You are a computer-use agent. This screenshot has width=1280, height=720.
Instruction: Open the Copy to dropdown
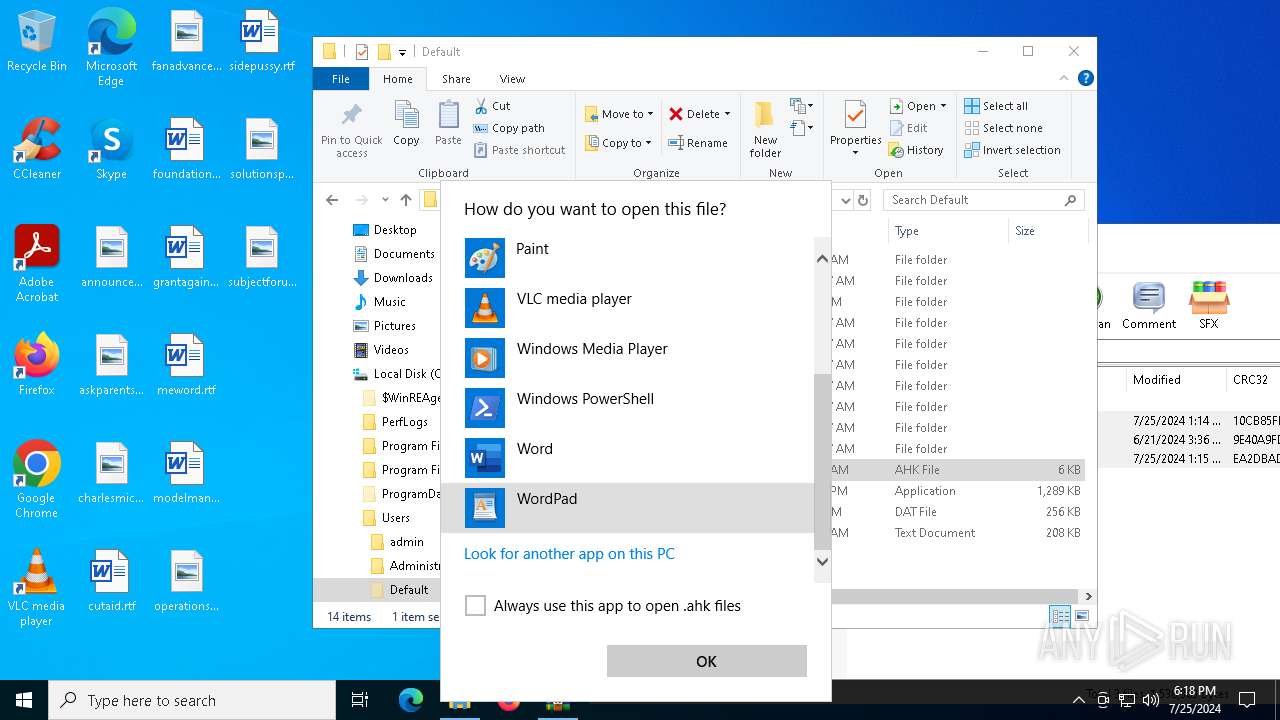click(619, 143)
